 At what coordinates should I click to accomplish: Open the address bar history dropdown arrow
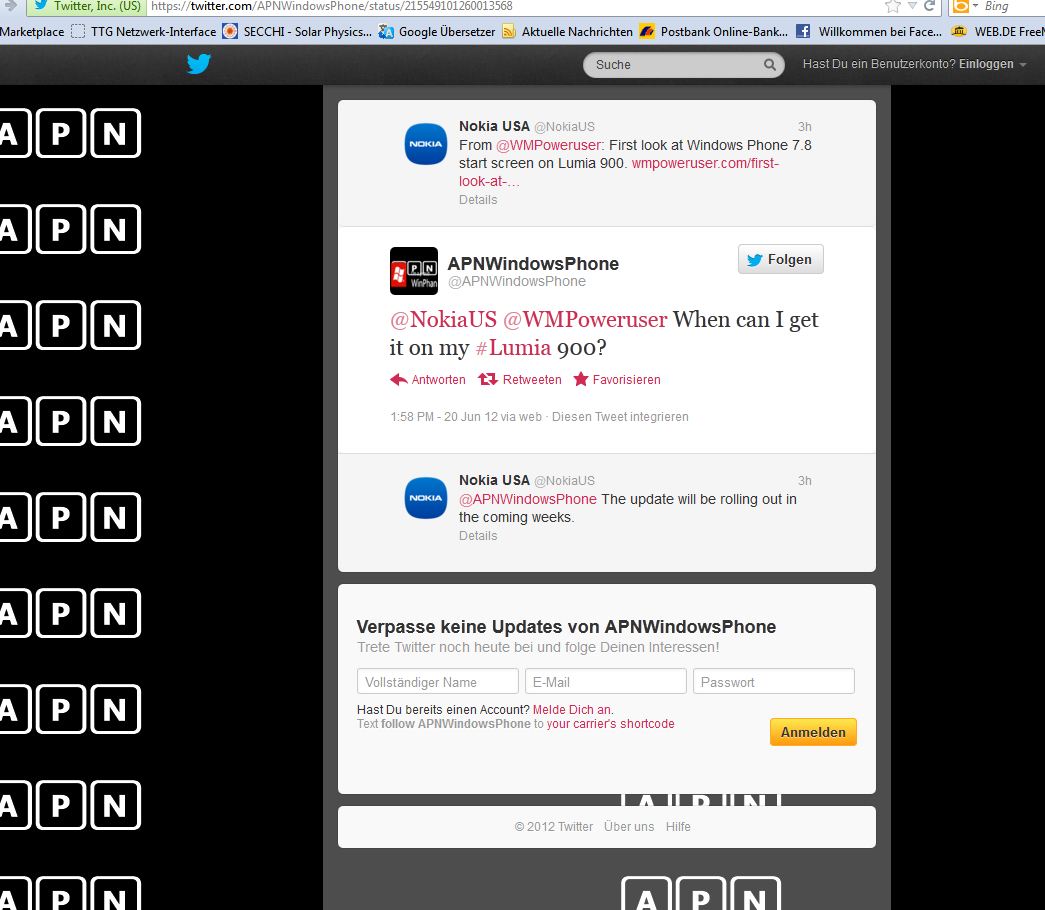[x=912, y=6]
